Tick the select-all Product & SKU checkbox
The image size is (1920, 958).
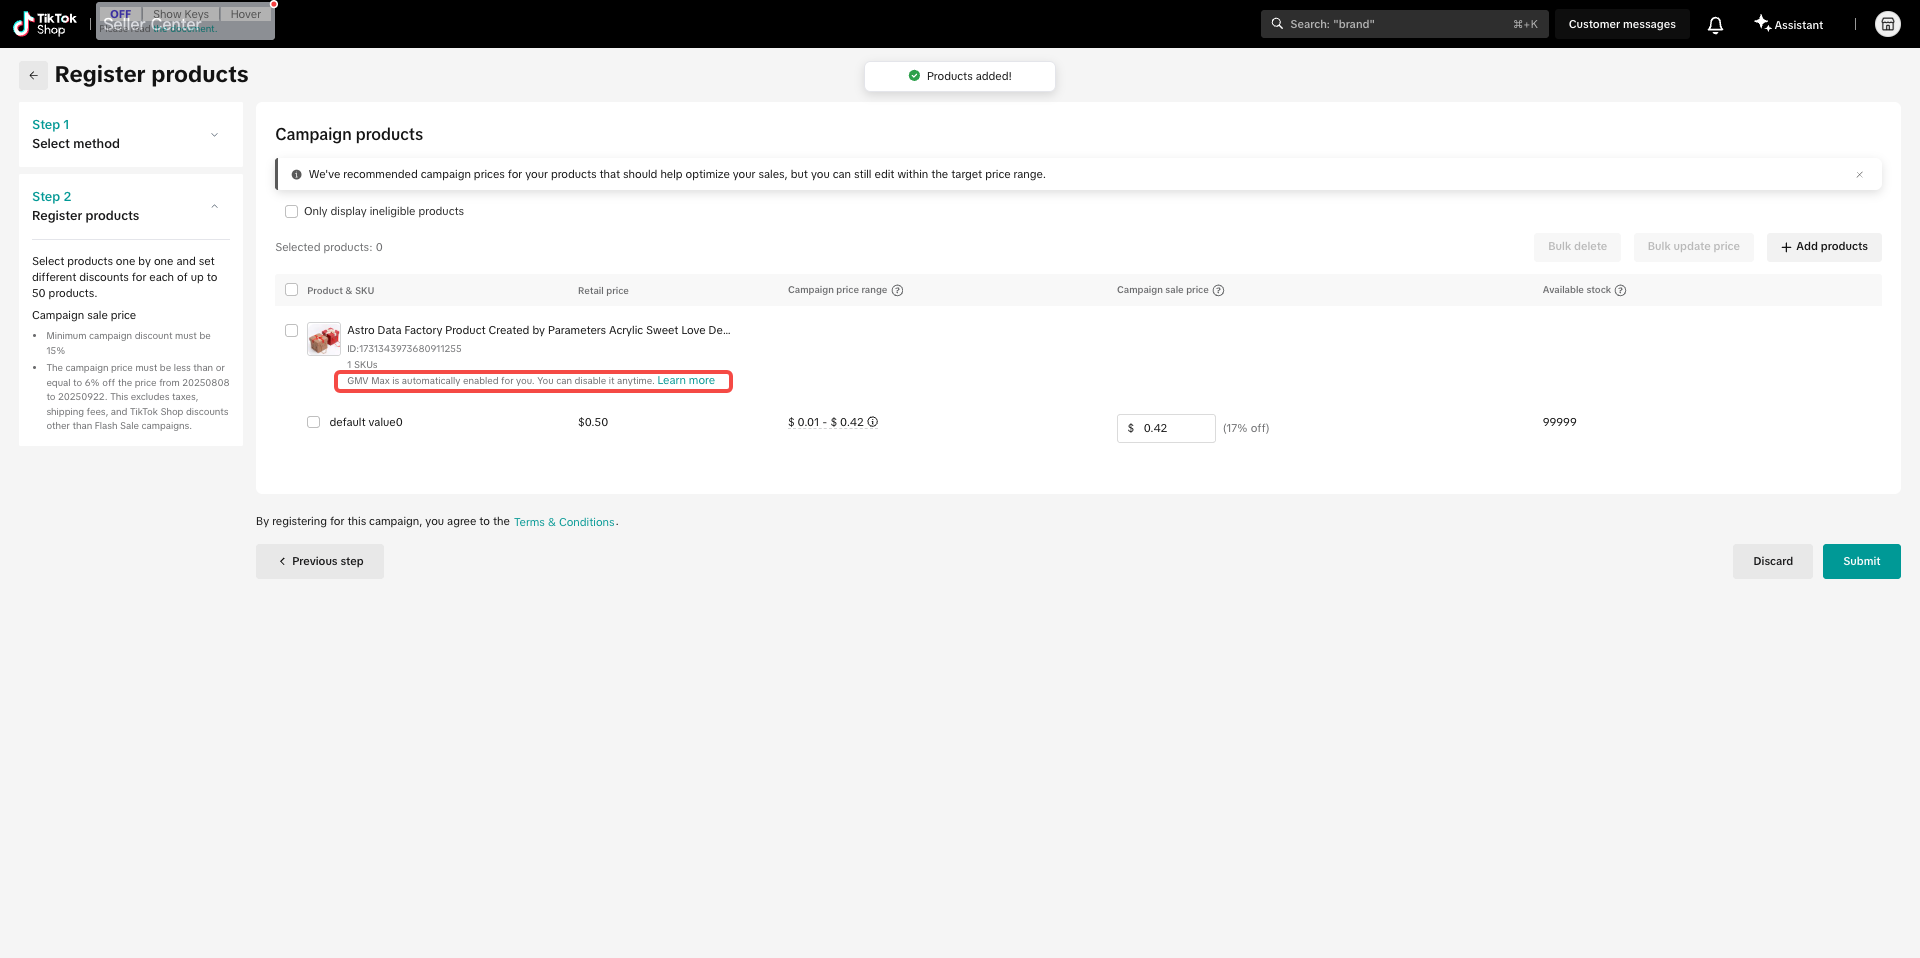click(291, 290)
